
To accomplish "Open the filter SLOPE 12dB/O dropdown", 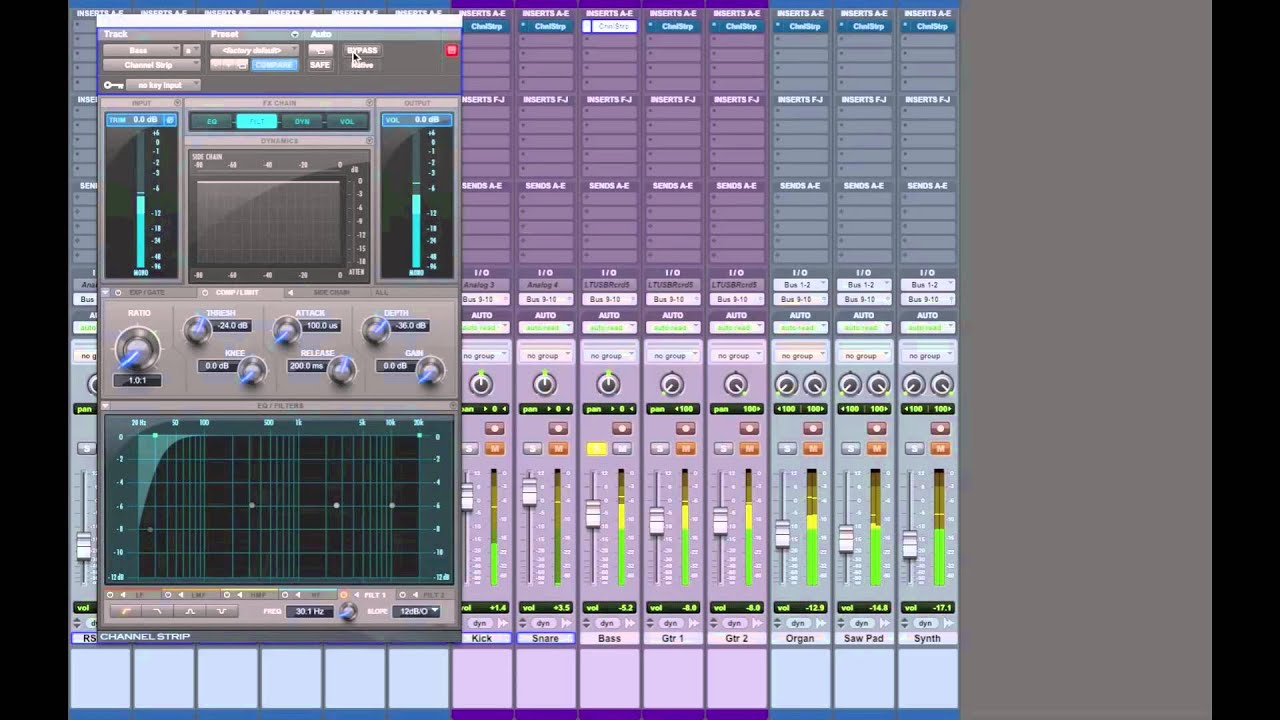I will click(x=415, y=611).
